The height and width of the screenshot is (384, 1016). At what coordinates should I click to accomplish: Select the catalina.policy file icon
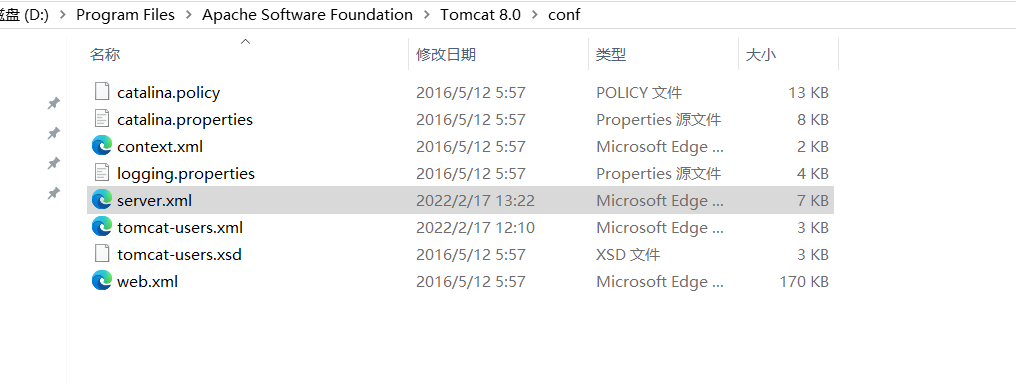(x=102, y=92)
